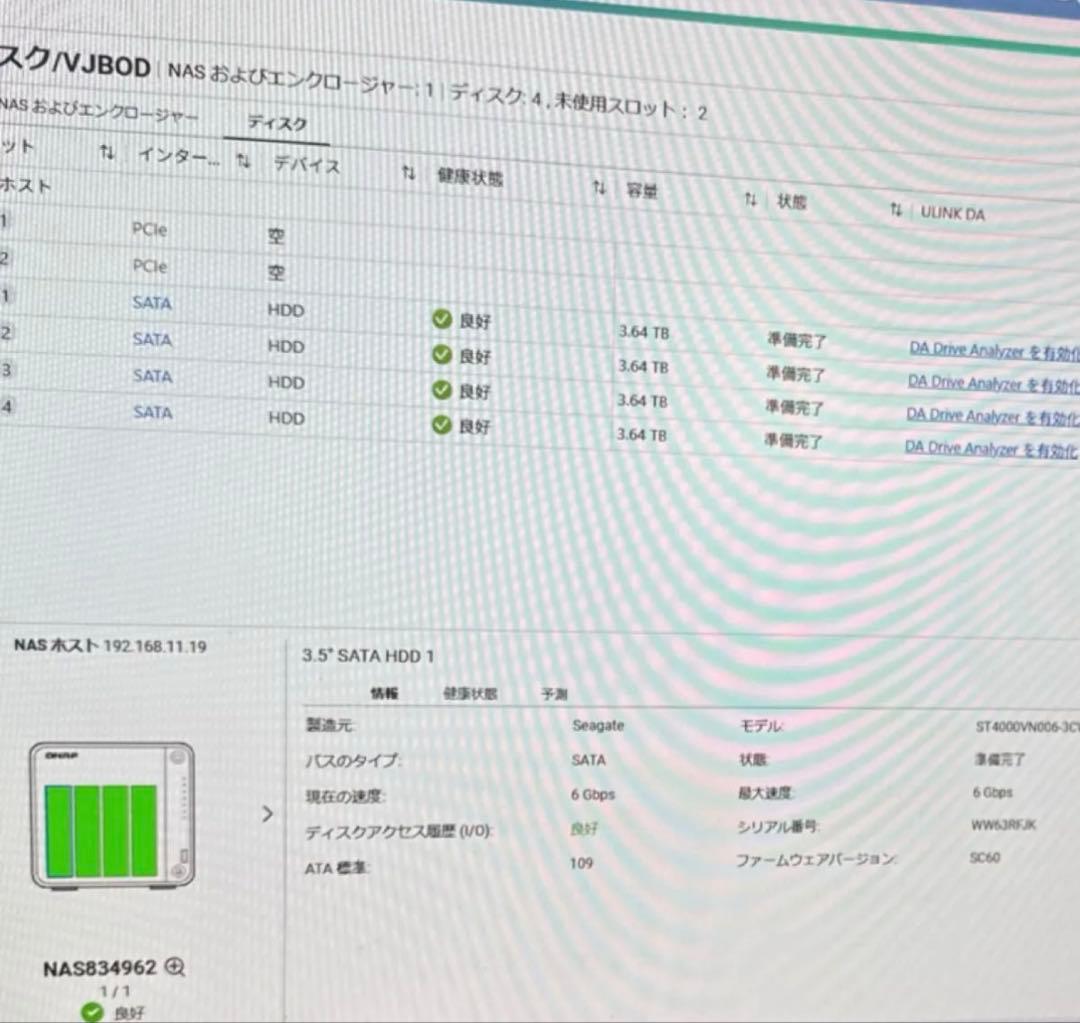
Task: Click sort arrows left of 健康状態 column header
Action: [x=408, y=173]
